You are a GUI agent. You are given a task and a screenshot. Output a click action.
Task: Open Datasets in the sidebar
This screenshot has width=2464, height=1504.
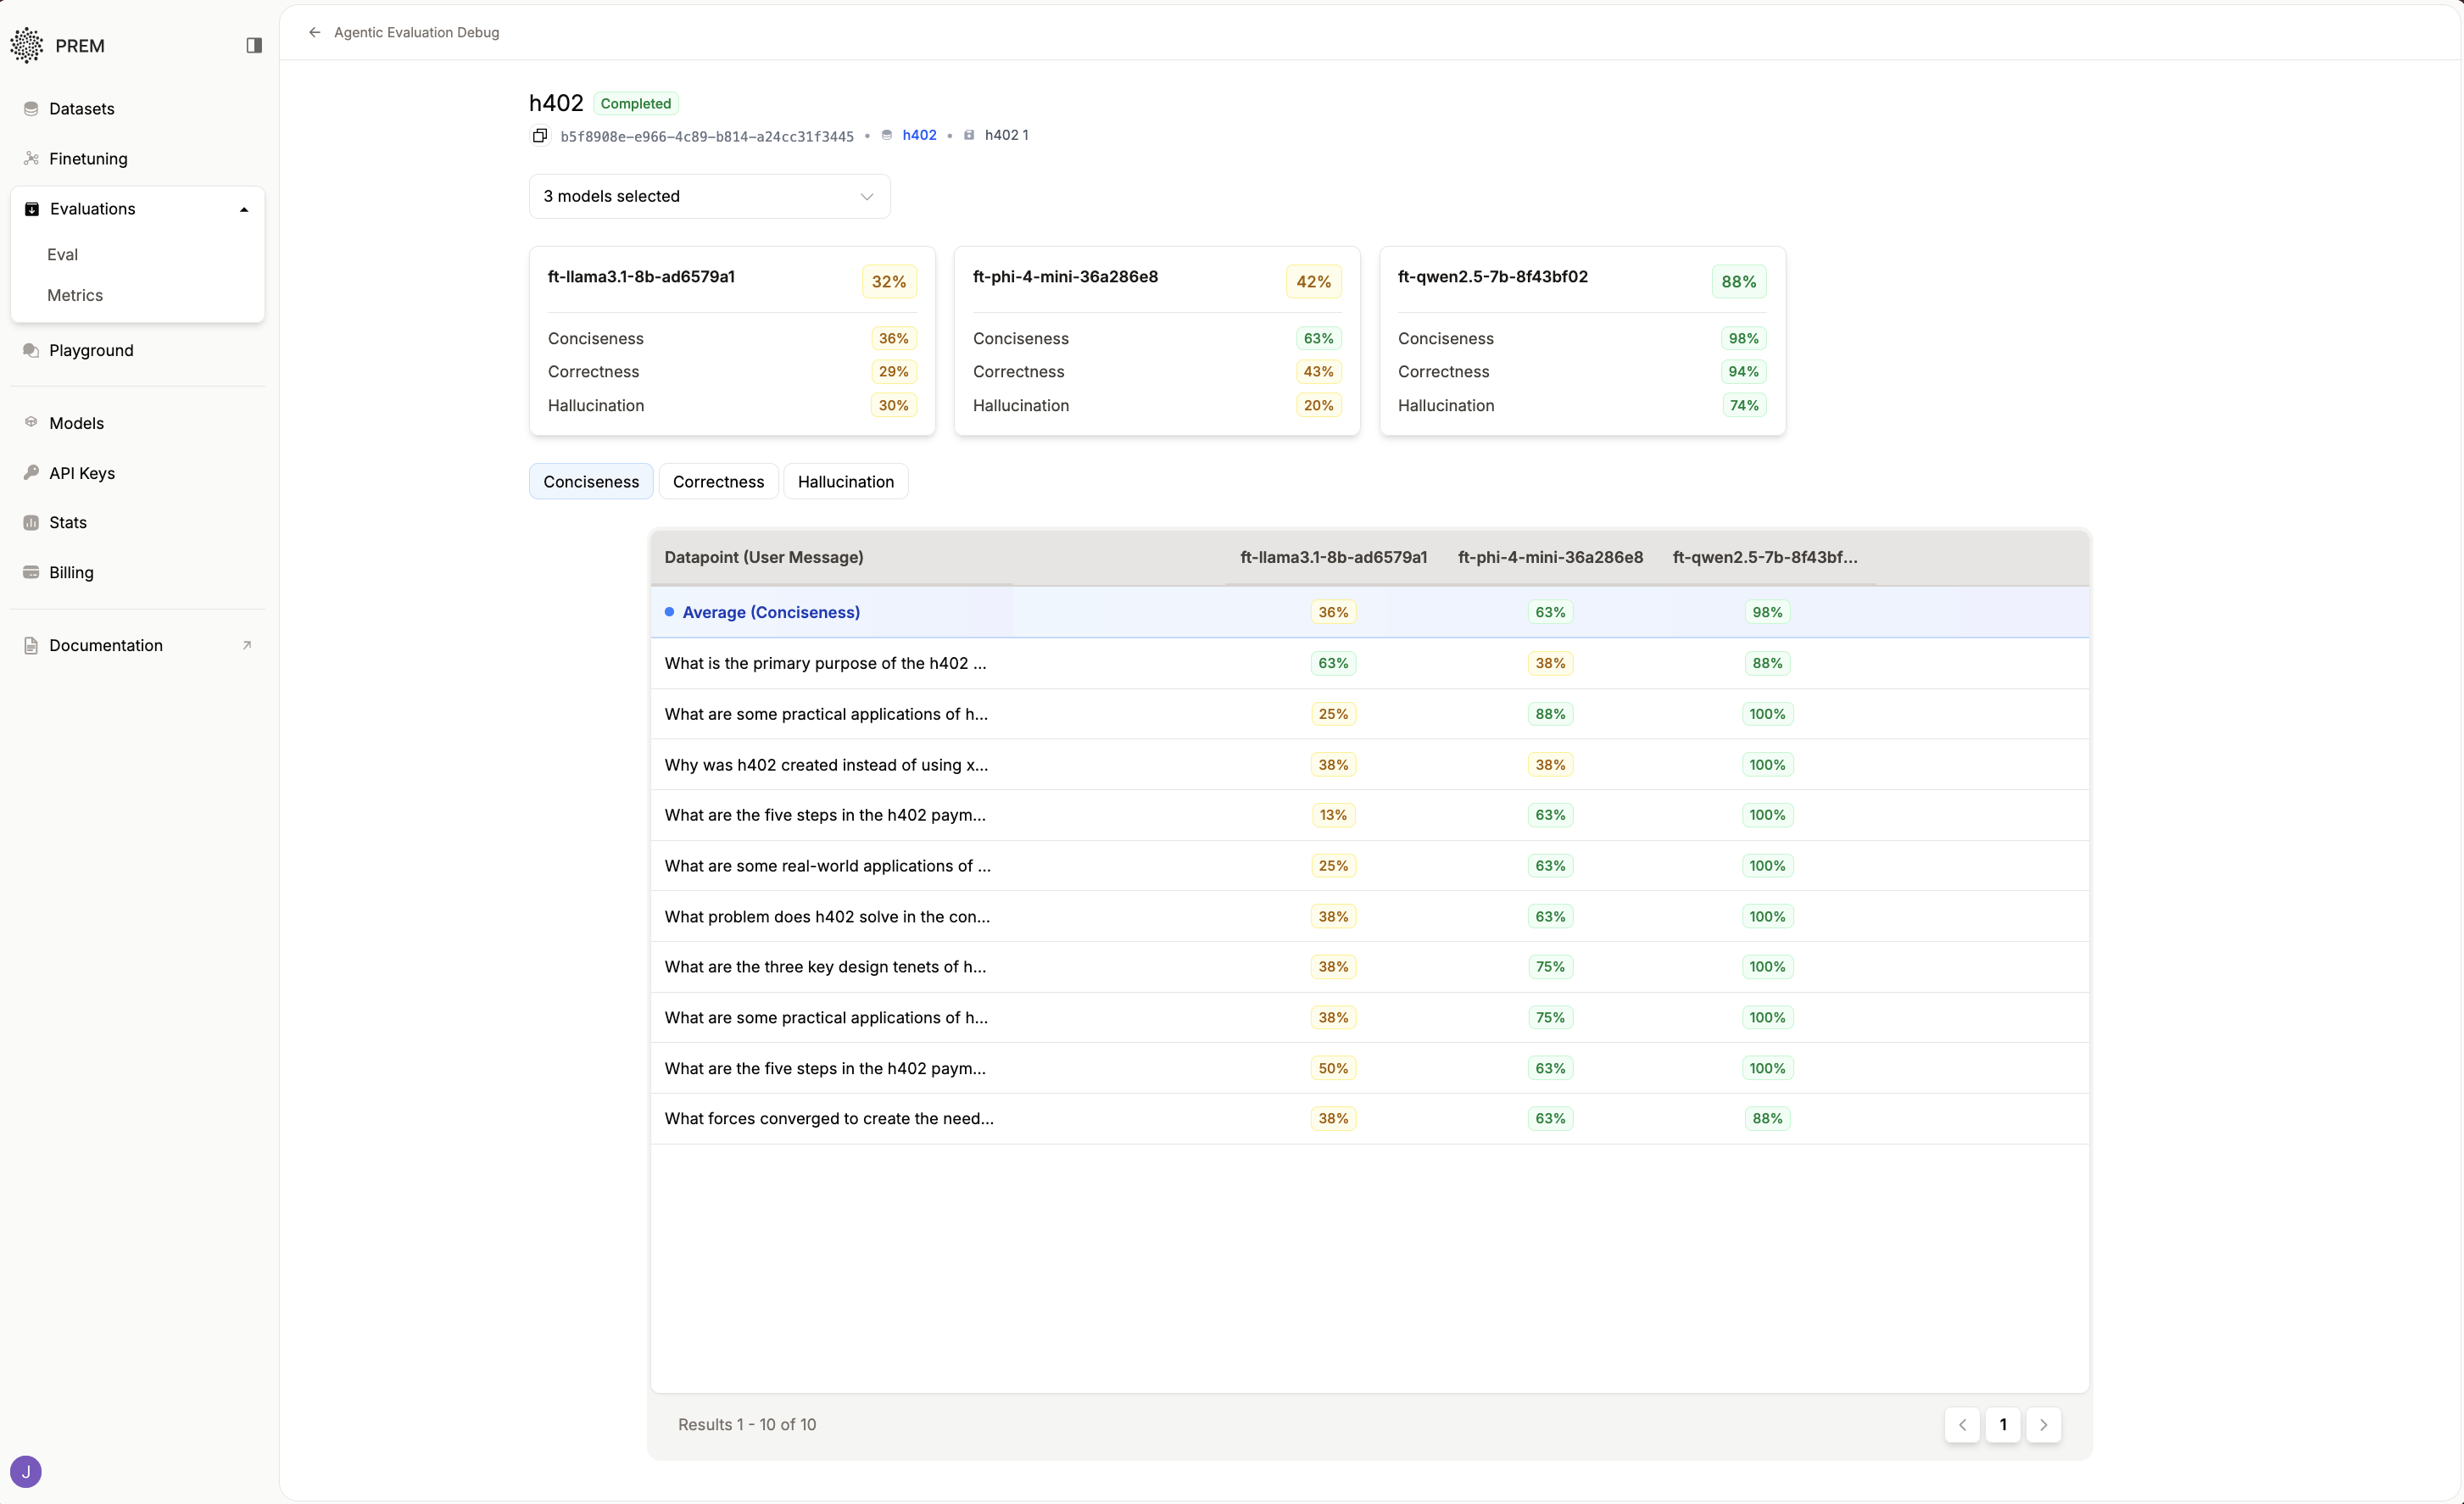click(x=82, y=109)
